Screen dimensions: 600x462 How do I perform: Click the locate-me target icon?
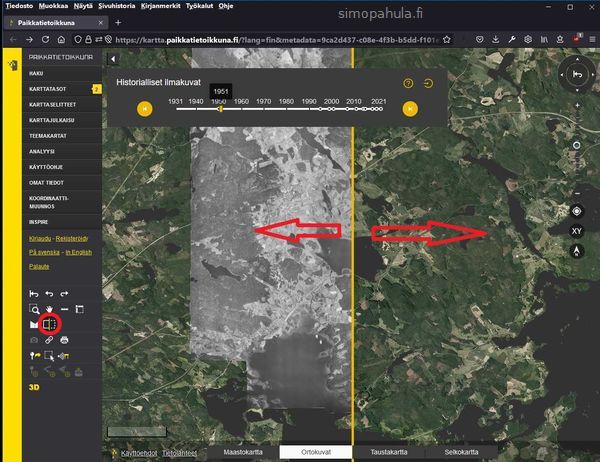click(x=577, y=211)
